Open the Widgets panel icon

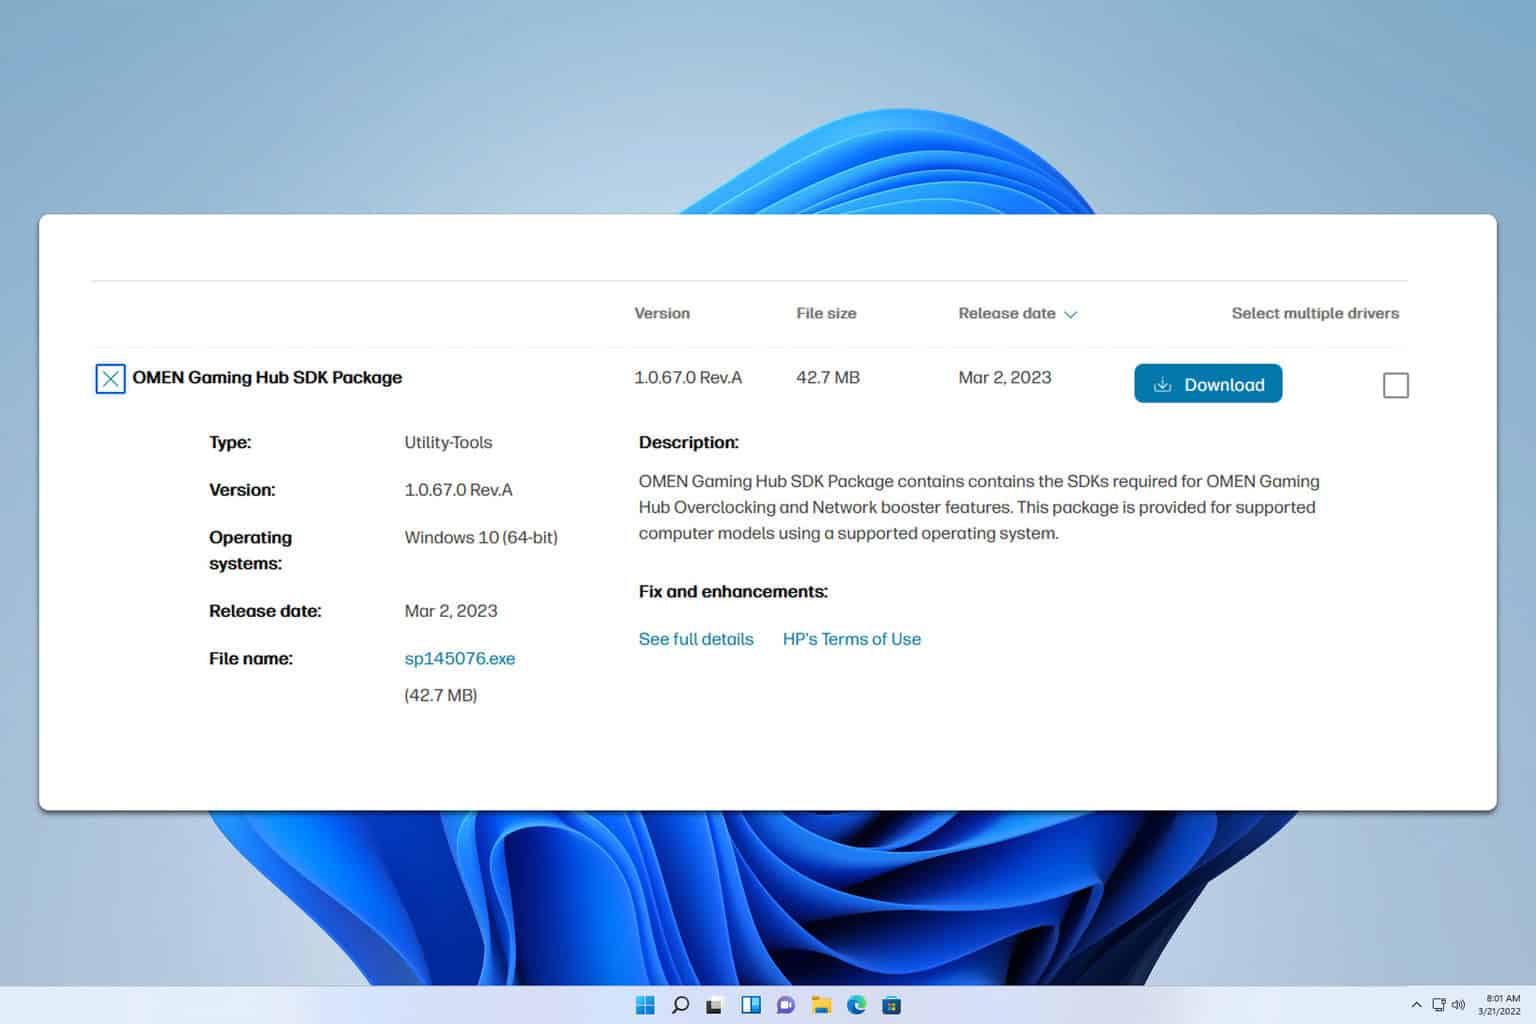pos(750,1005)
